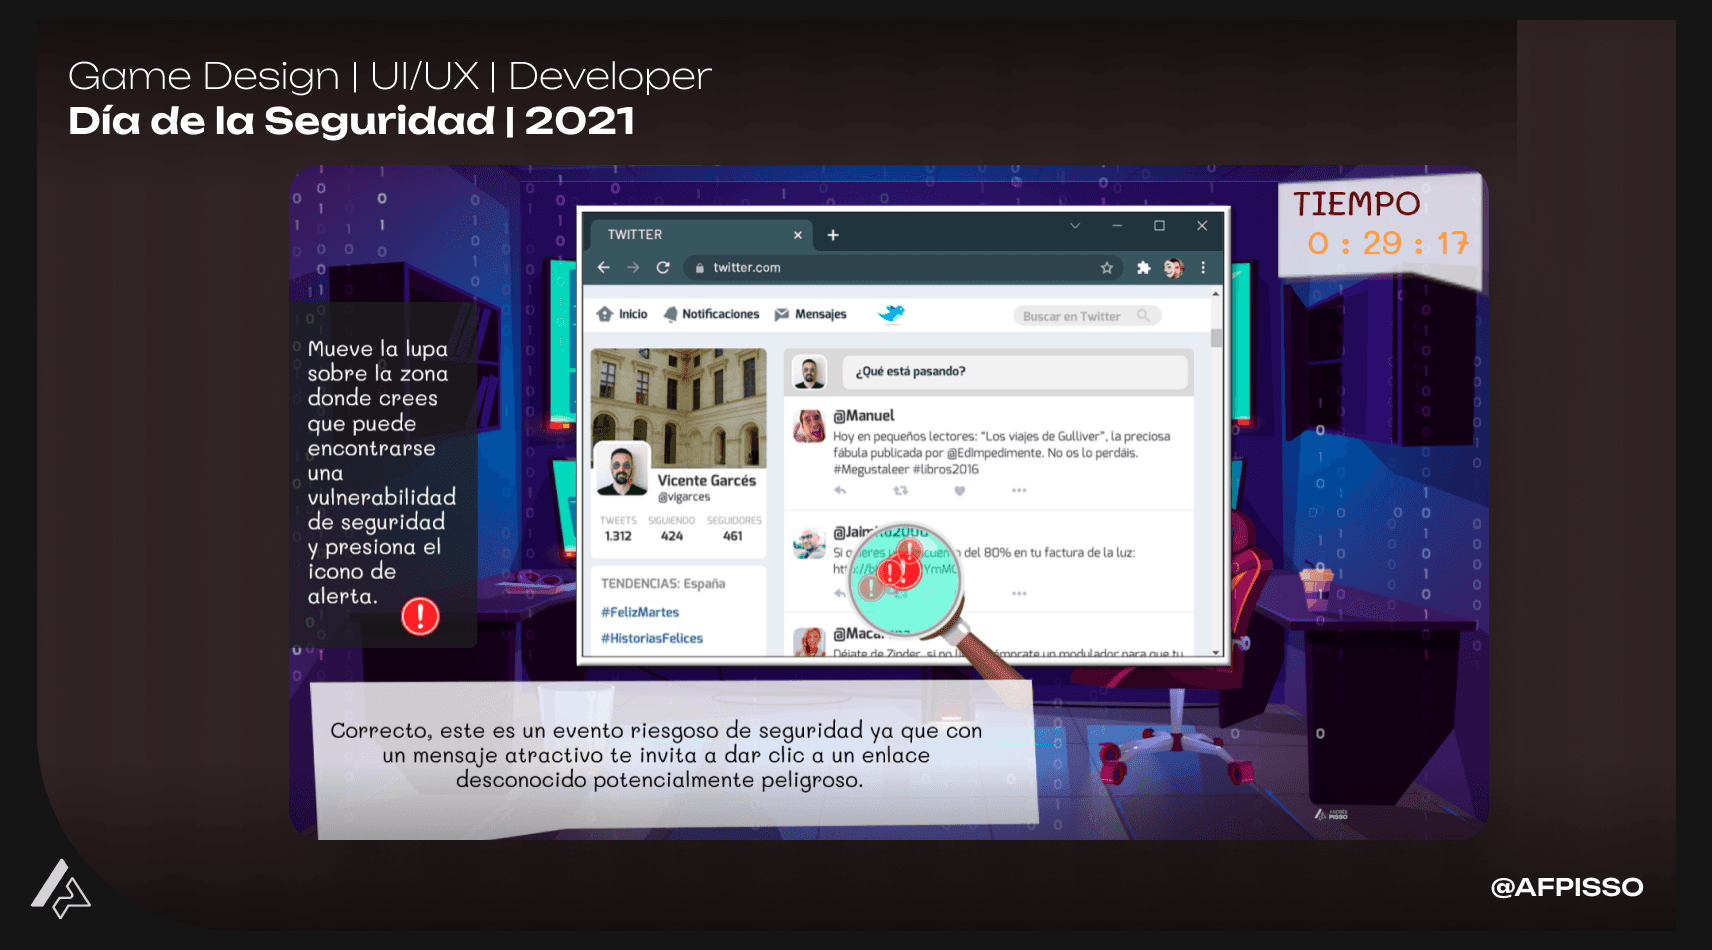
Task: Bookmark the page with the star icon
Action: pos(1107,268)
